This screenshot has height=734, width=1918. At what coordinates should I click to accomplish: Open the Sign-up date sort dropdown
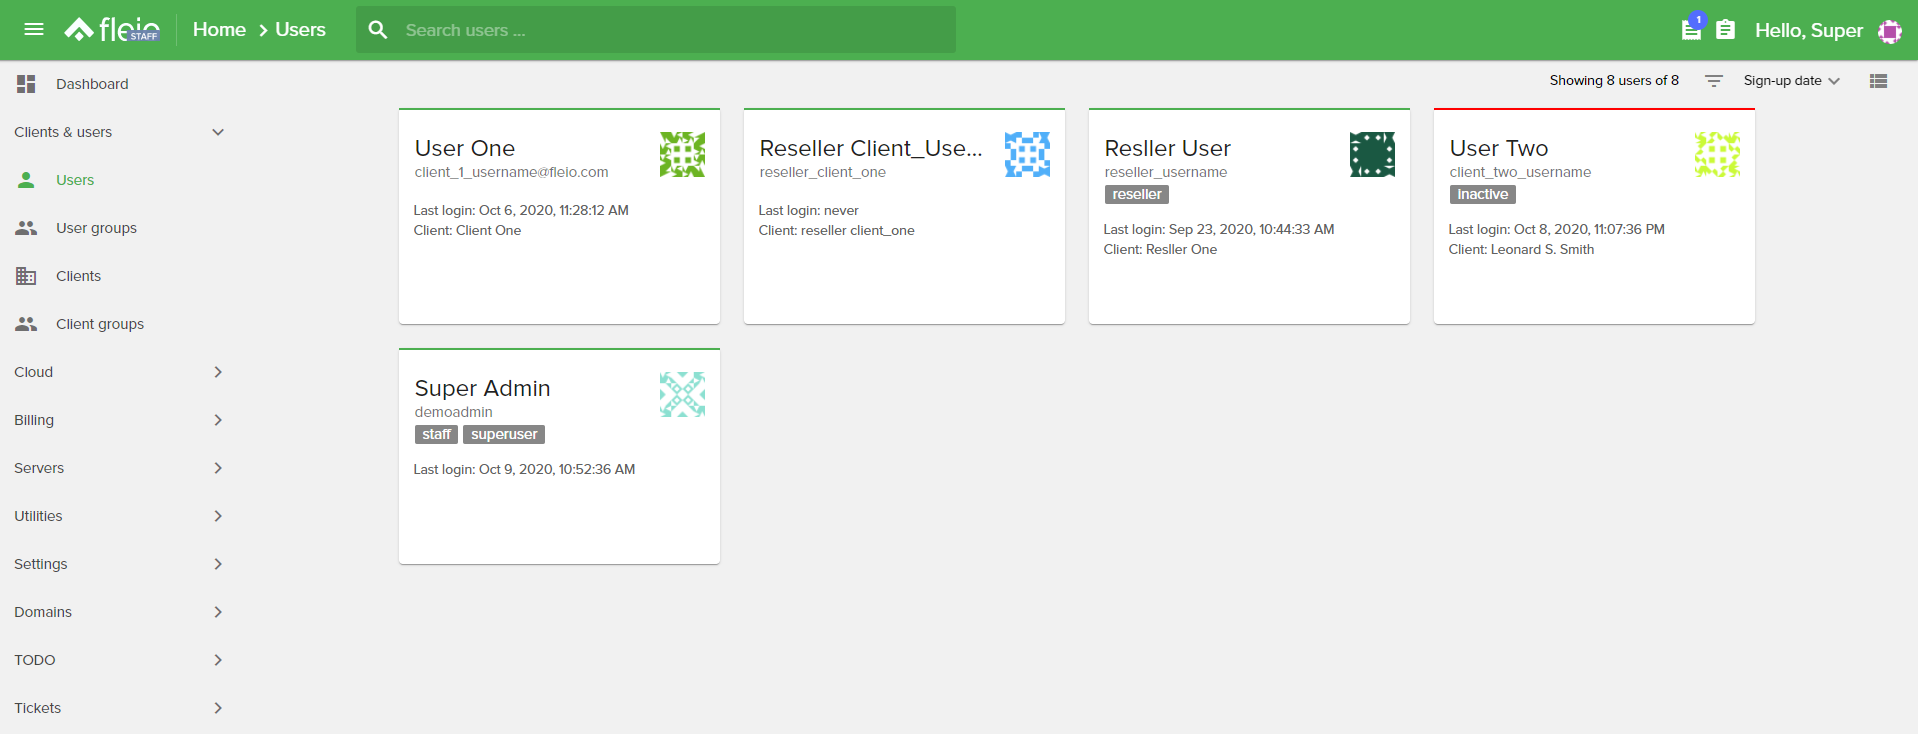pos(1790,81)
